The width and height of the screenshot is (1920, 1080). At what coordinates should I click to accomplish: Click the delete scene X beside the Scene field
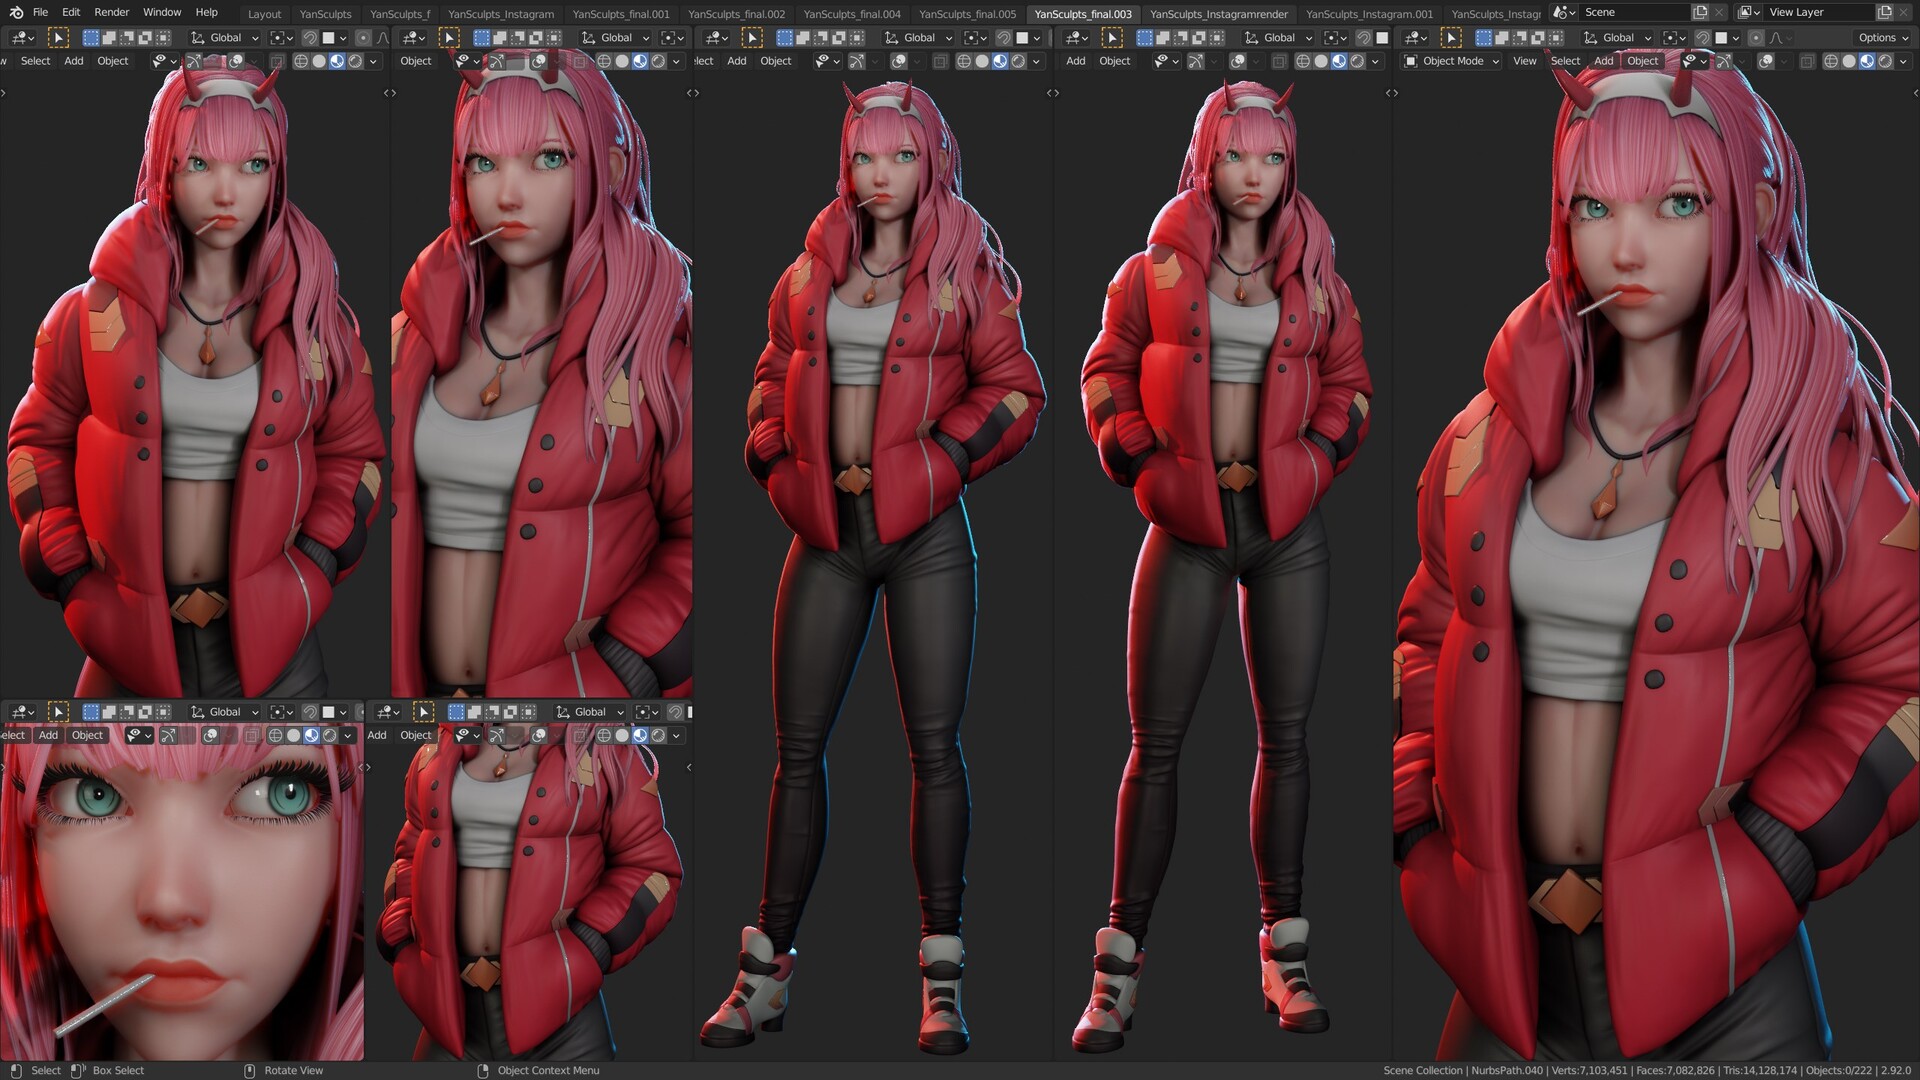point(1720,12)
